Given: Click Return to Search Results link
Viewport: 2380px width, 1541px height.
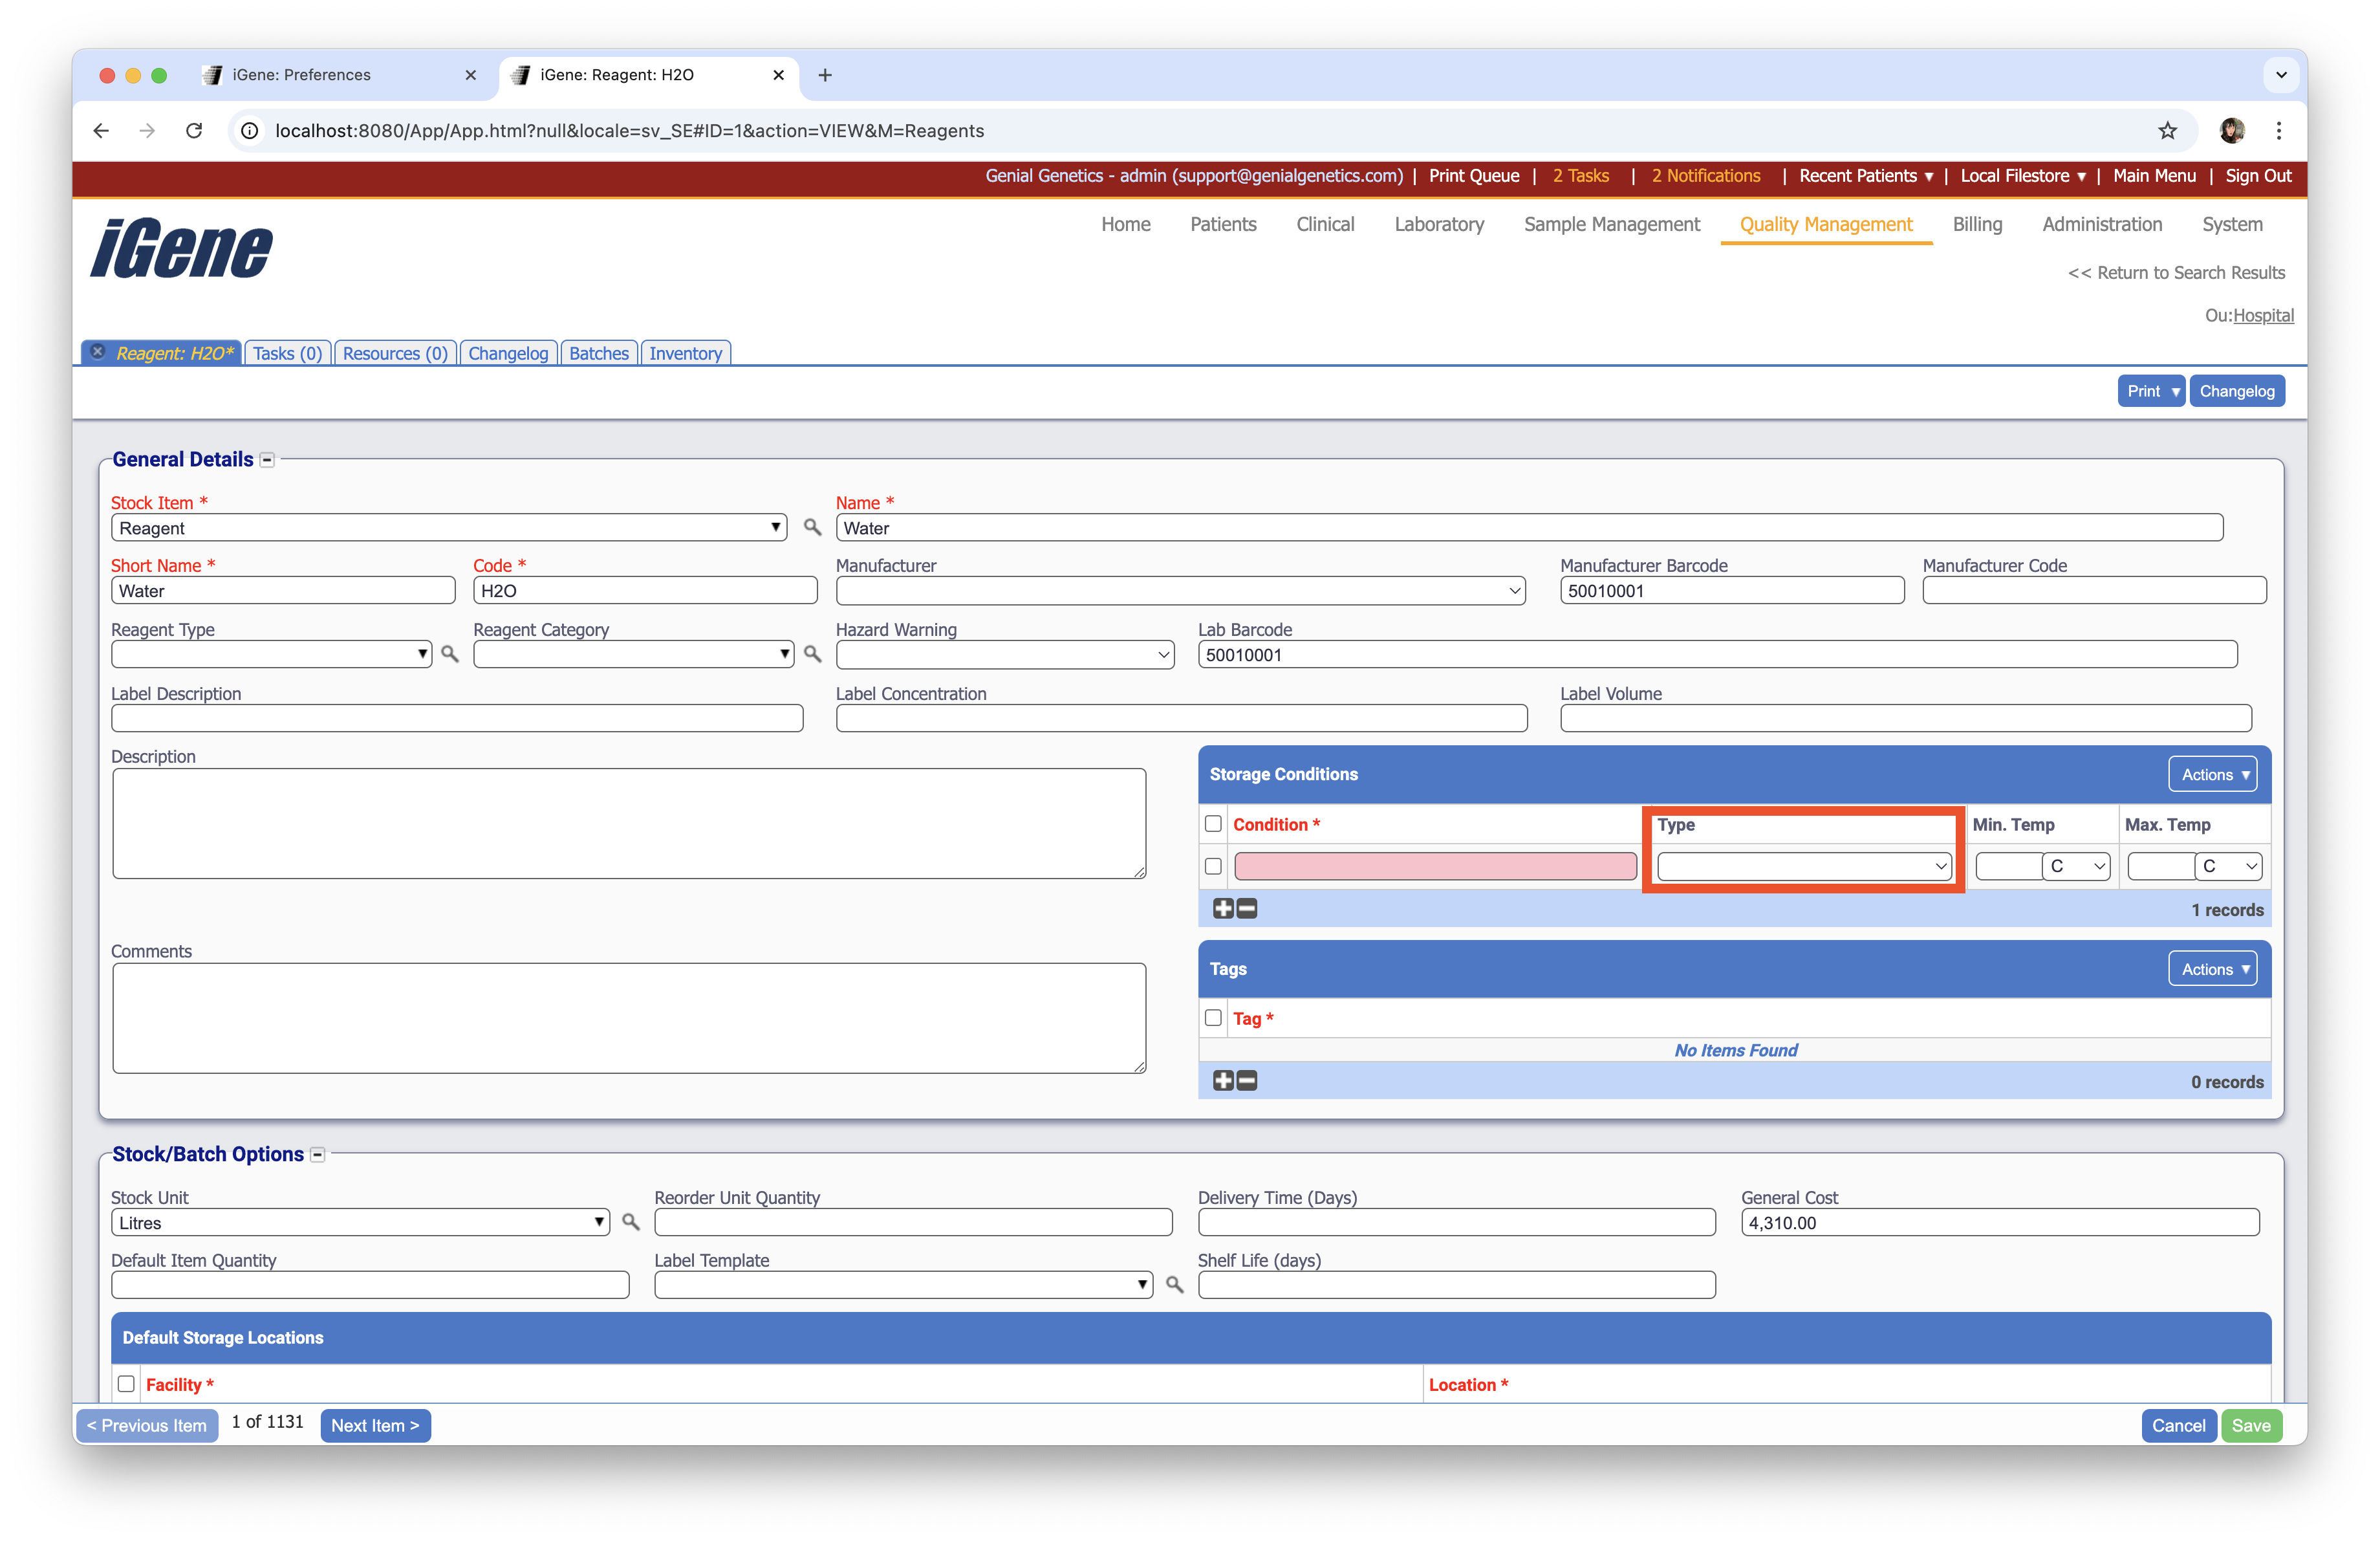Looking at the screenshot, I should 2175,273.
